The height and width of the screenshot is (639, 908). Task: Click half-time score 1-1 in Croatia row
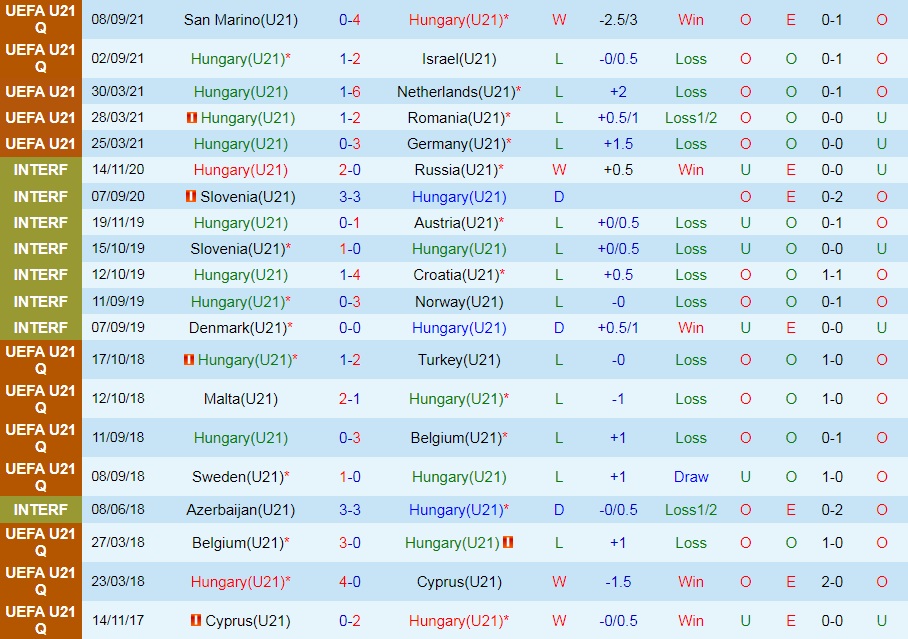(832, 275)
